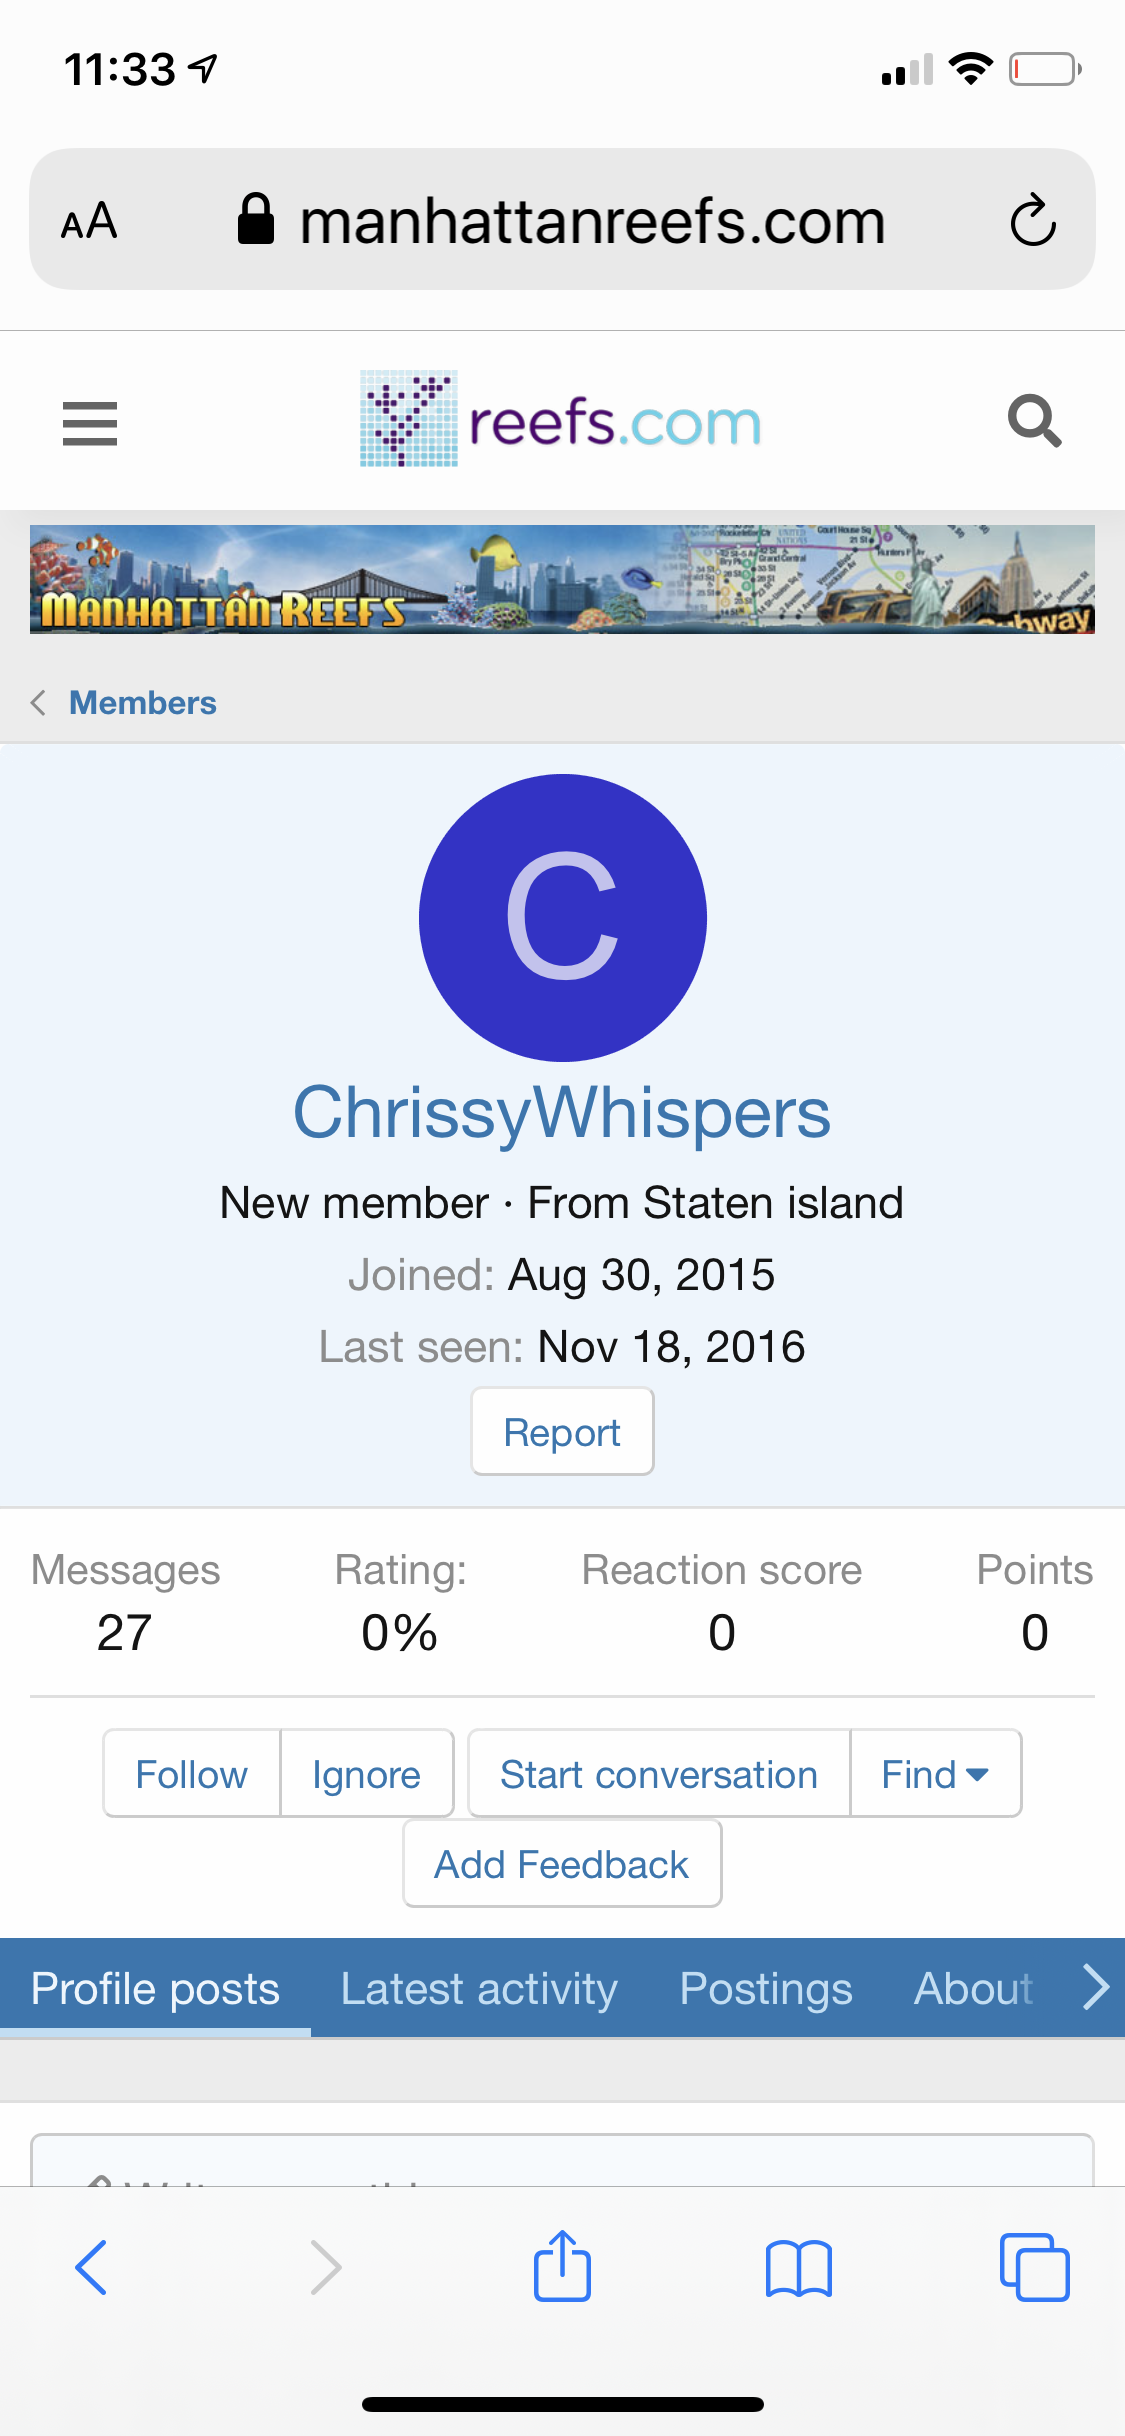Report the ChrissyWhispers profile

562,1432
